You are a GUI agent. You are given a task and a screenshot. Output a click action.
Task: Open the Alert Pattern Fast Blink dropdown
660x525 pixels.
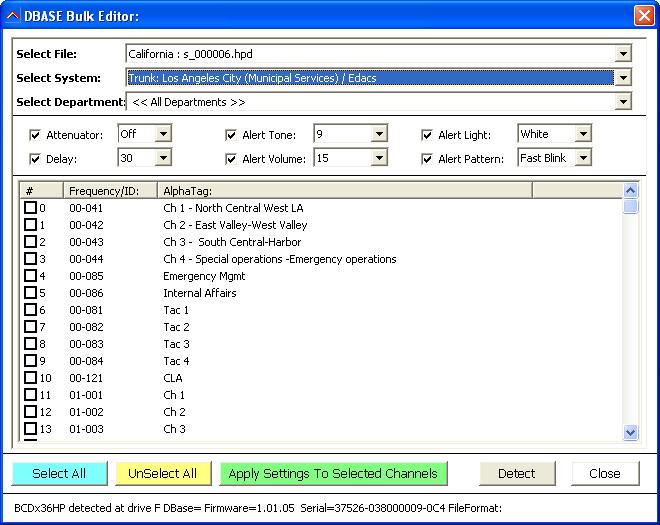point(583,158)
